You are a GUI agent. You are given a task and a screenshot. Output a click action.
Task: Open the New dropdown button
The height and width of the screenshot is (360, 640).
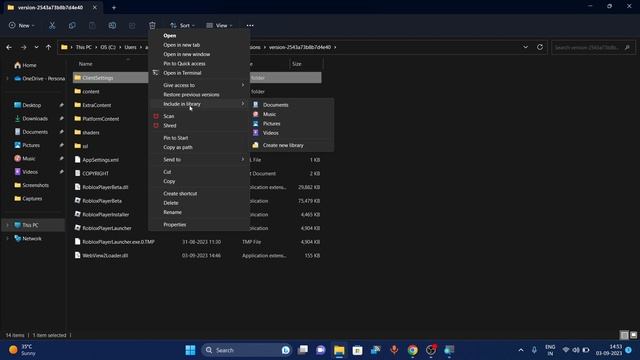(22, 25)
